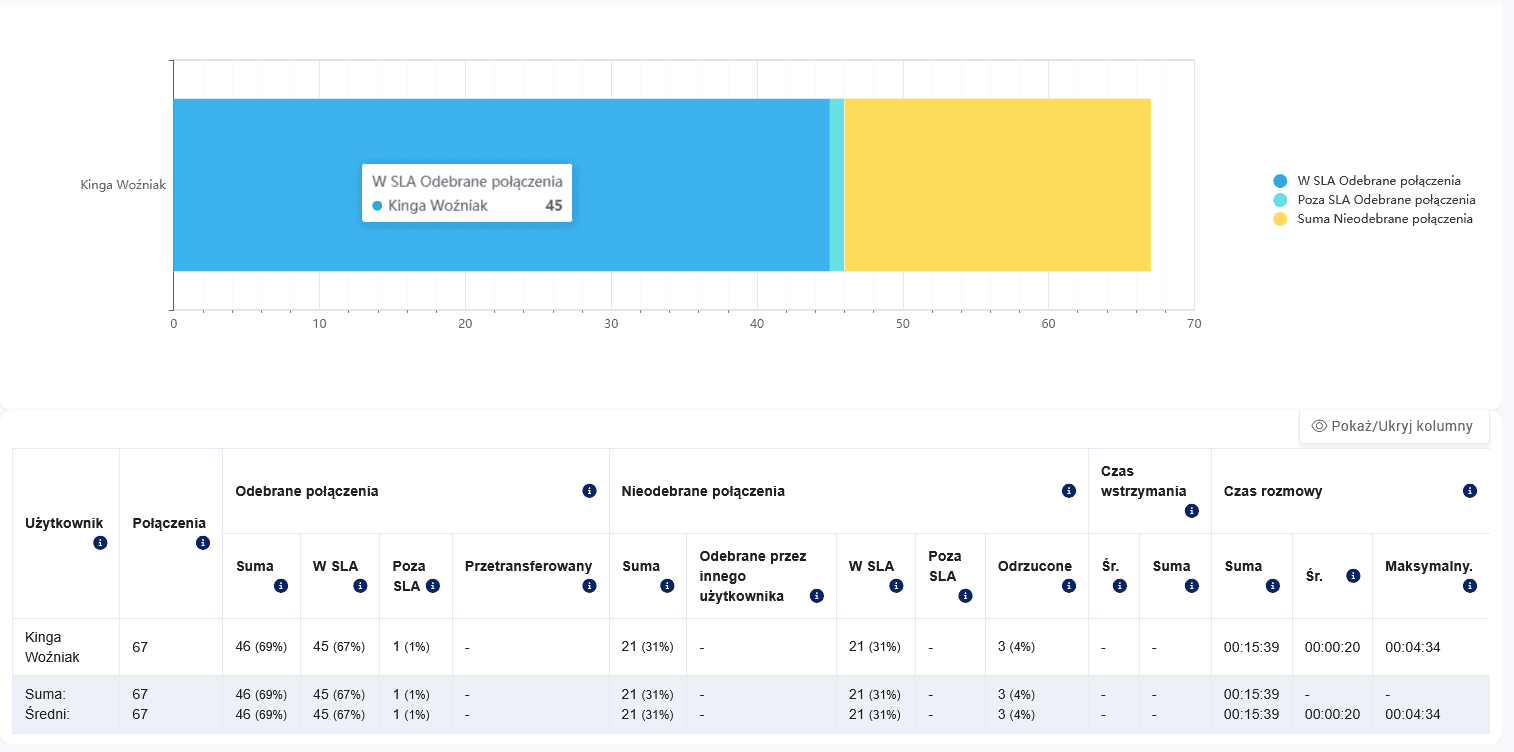This screenshot has height=752, width=1514.
Task: Click the Połączenia column header text
Action: 169,523
